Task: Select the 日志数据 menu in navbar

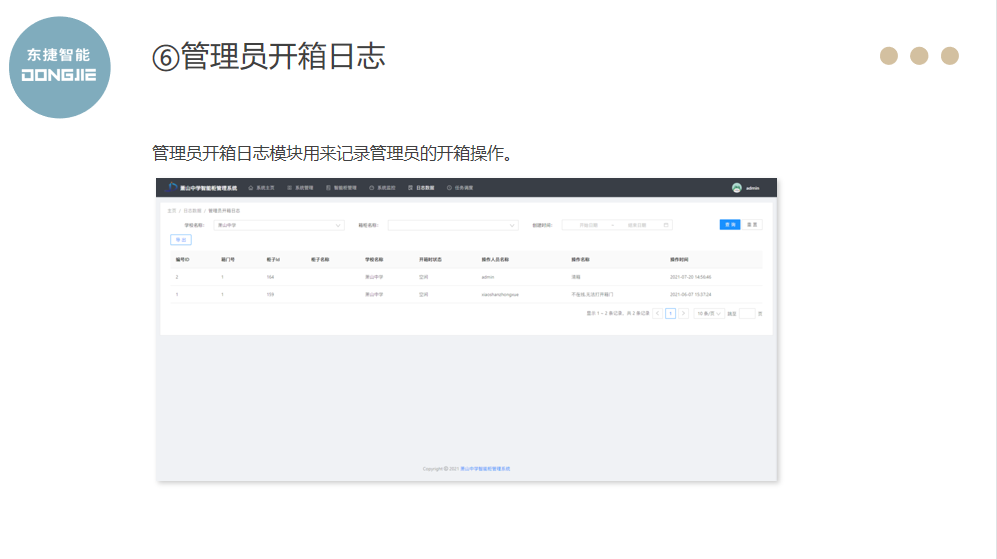Action: pos(425,187)
